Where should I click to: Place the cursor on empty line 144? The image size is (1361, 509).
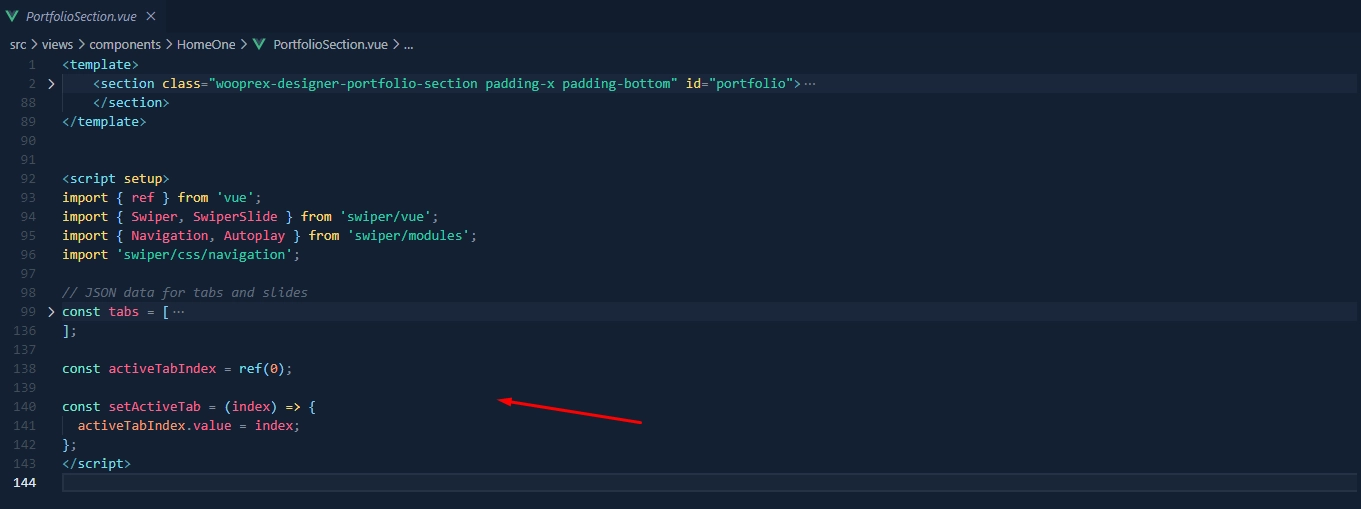(400, 483)
